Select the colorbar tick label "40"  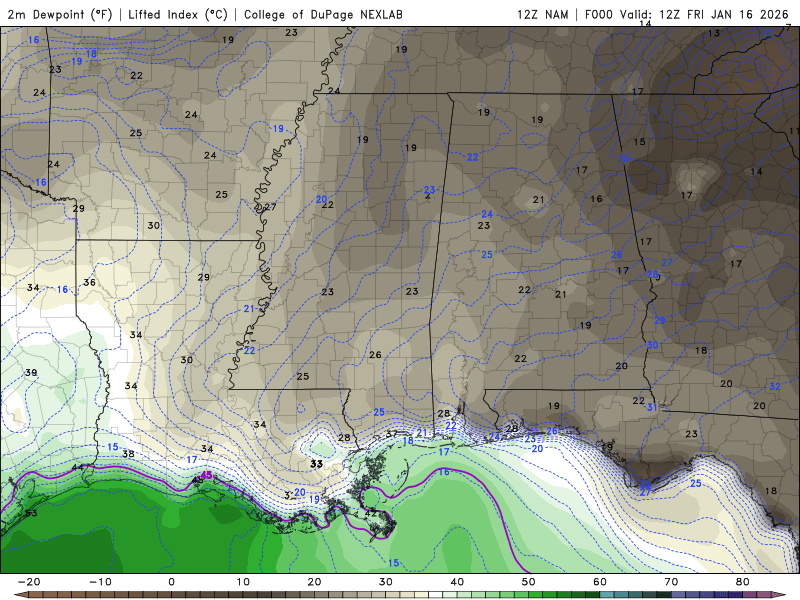(x=457, y=582)
